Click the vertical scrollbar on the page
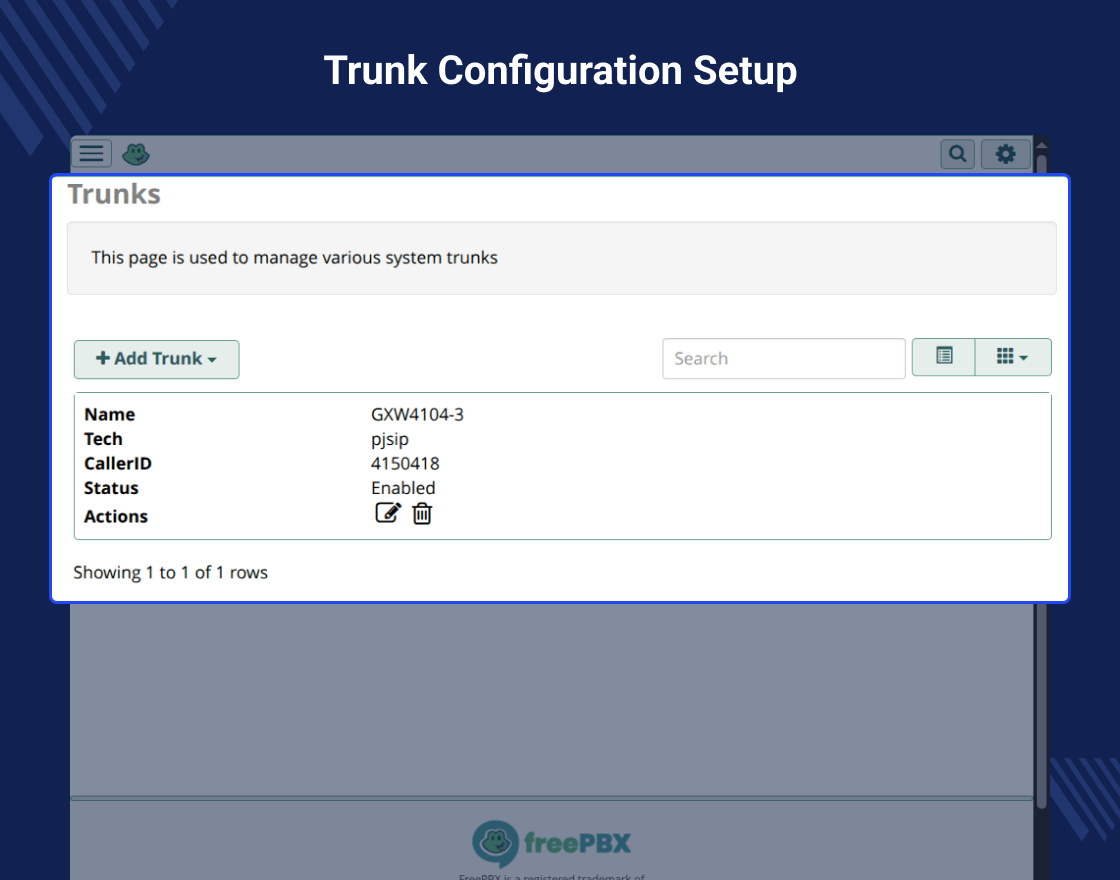 point(1041,480)
